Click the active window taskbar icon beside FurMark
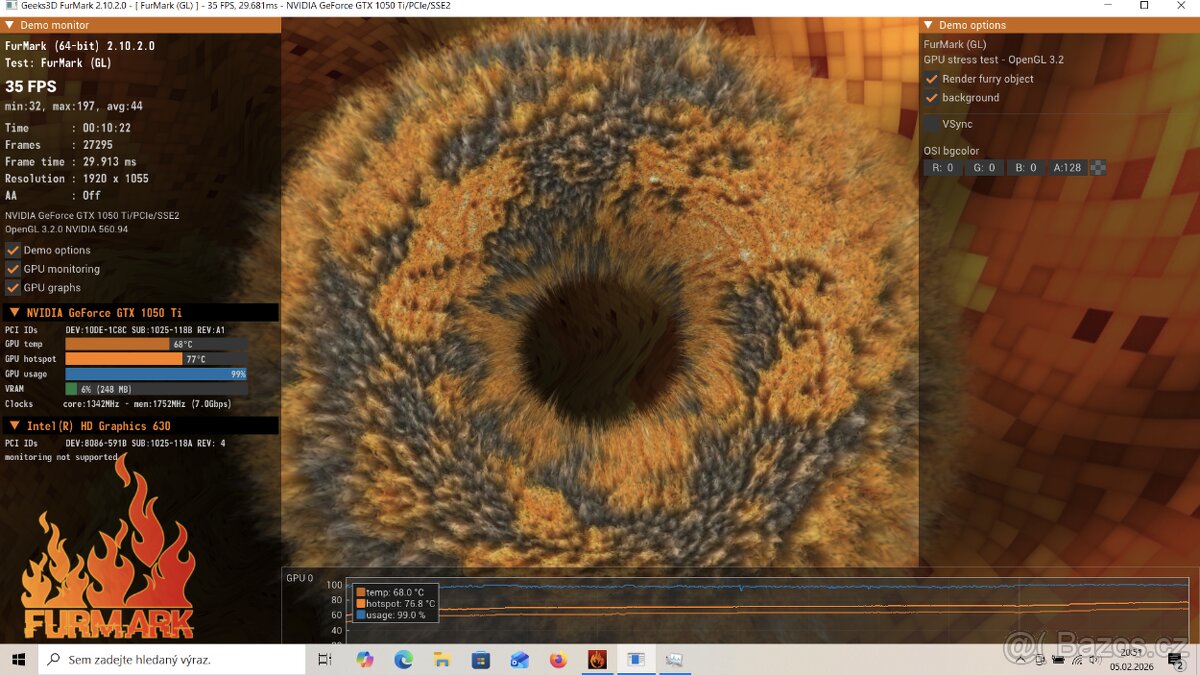The image size is (1200, 675). pyautogui.click(x=636, y=660)
